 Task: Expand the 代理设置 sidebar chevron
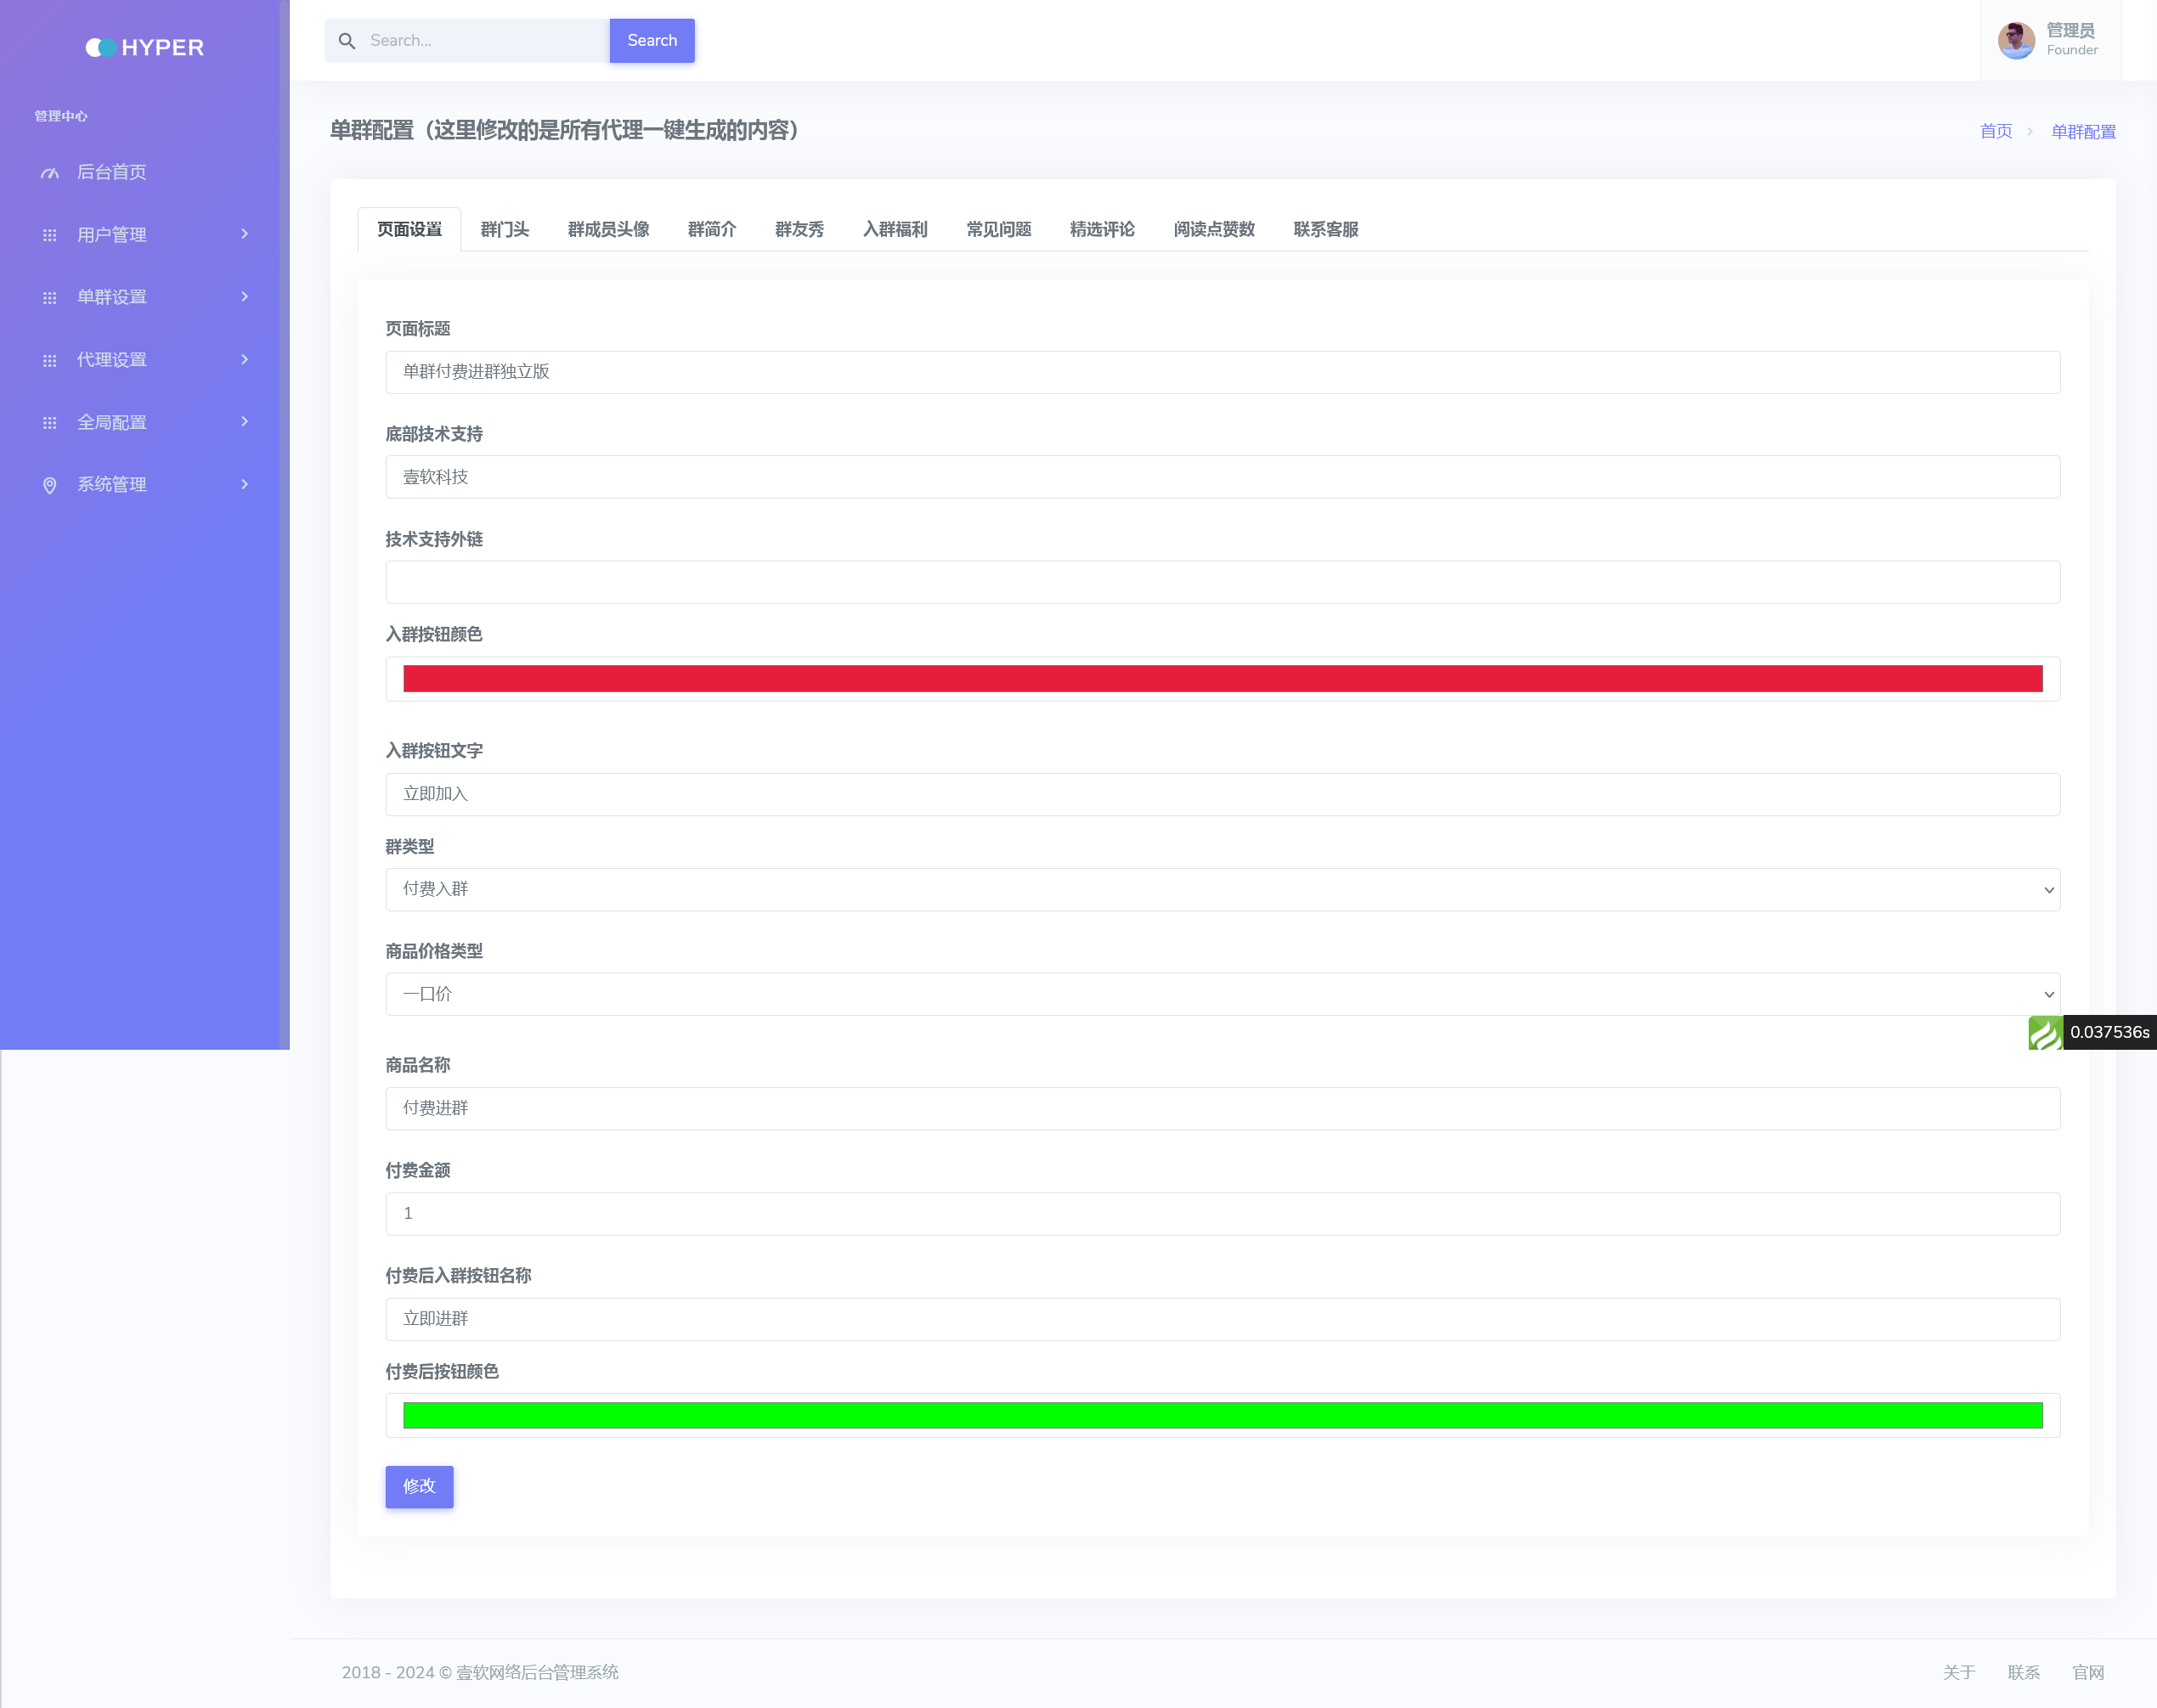[244, 359]
